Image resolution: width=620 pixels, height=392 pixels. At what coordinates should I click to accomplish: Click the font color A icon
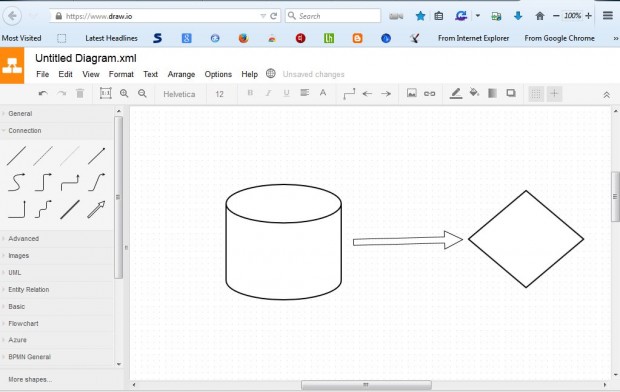click(x=323, y=93)
